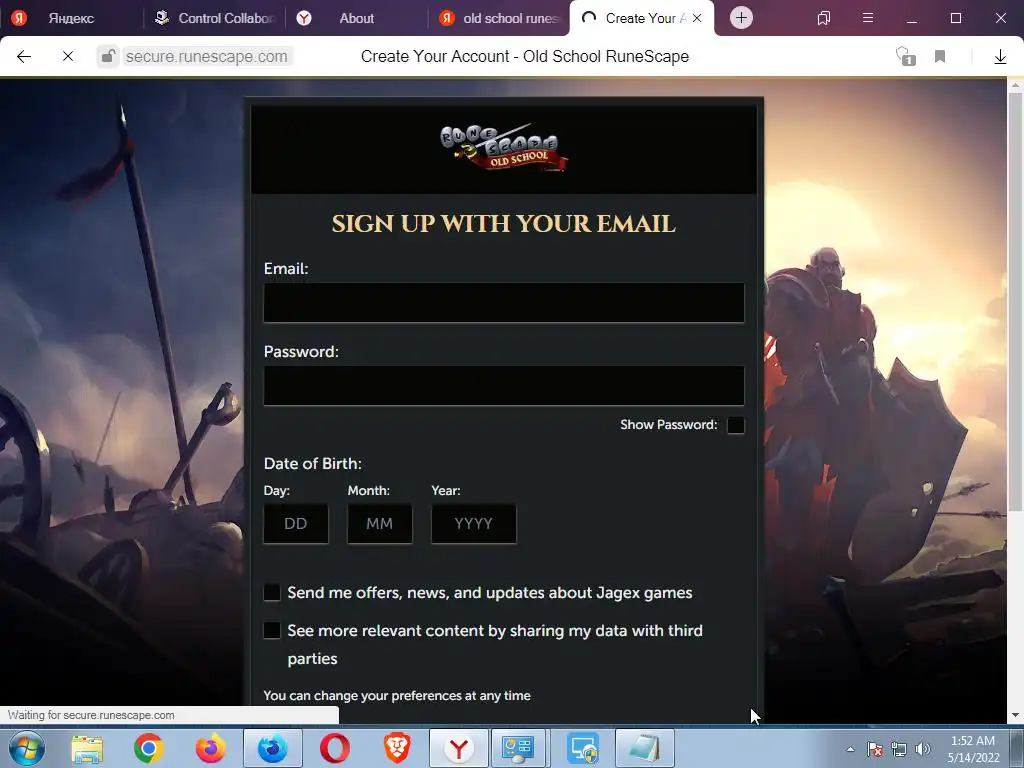The height and width of the screenshot is (768, 1024).
Task: Open the volume tray icon
Action: [922, 749]
